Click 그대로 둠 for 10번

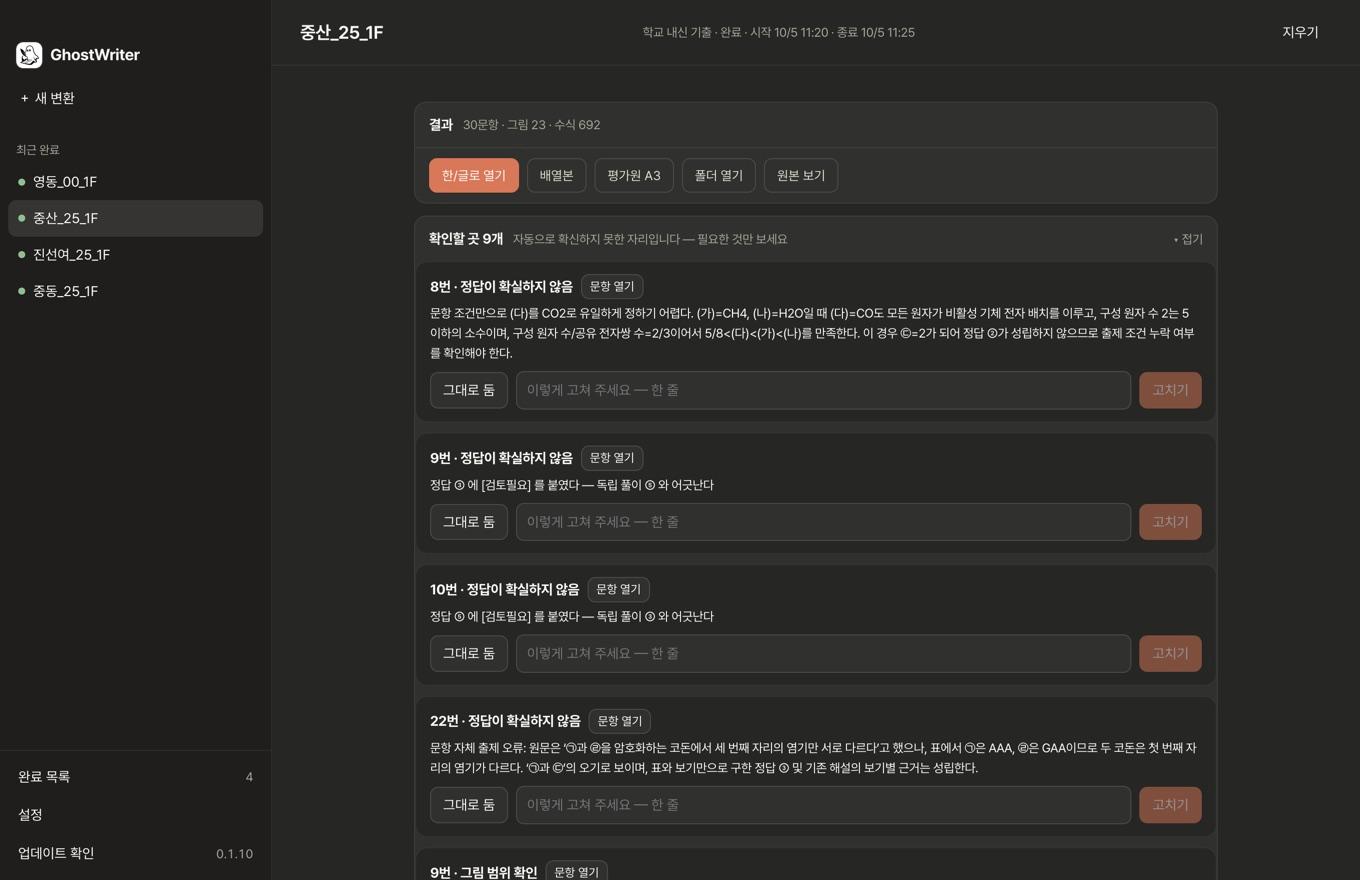pos(469,654)
